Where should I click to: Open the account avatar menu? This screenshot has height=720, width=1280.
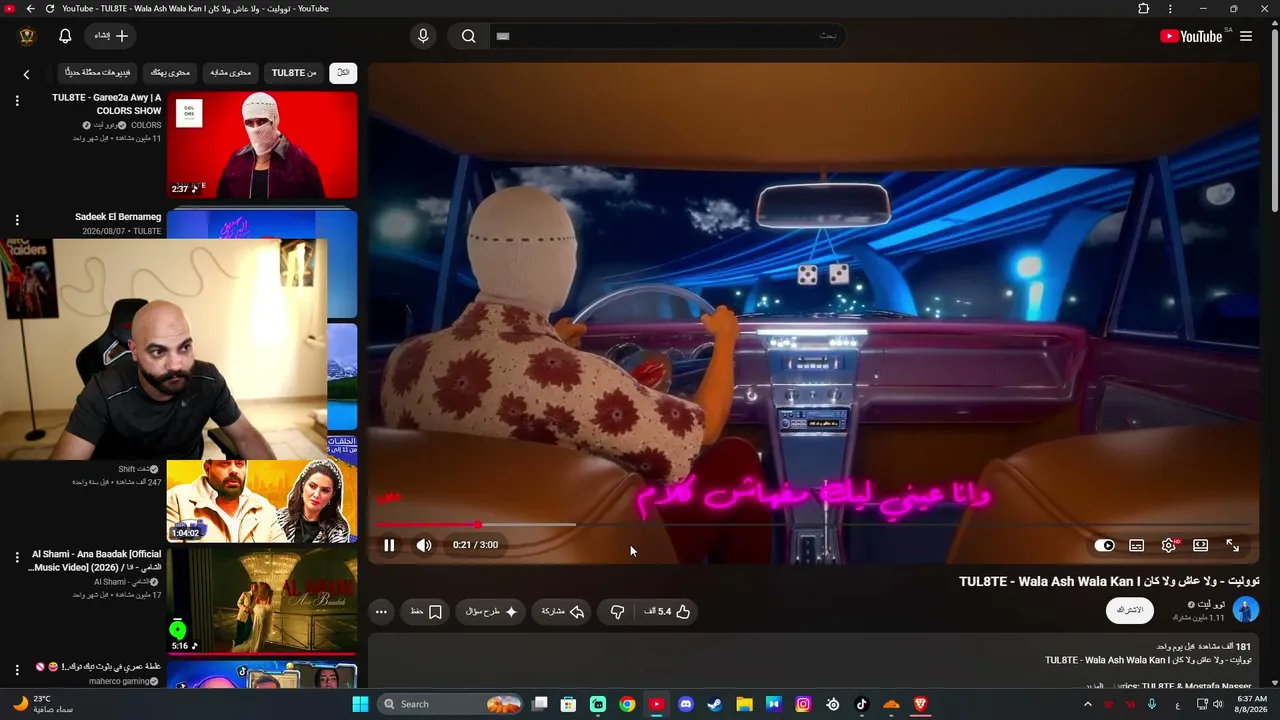click(27, 36)
